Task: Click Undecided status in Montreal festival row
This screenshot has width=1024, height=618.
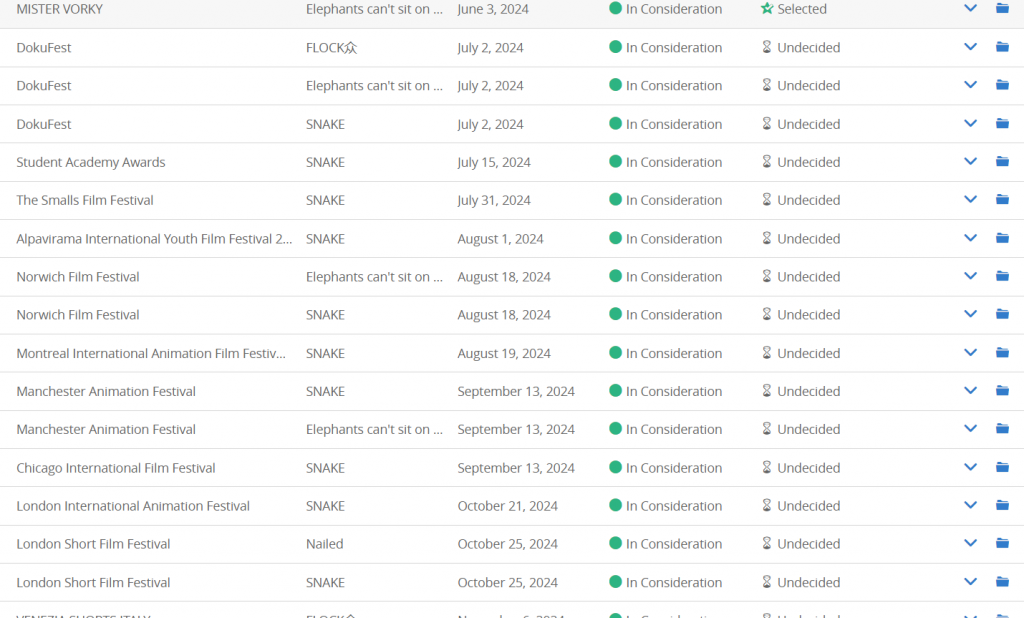Action: click(x=808, y=353)
